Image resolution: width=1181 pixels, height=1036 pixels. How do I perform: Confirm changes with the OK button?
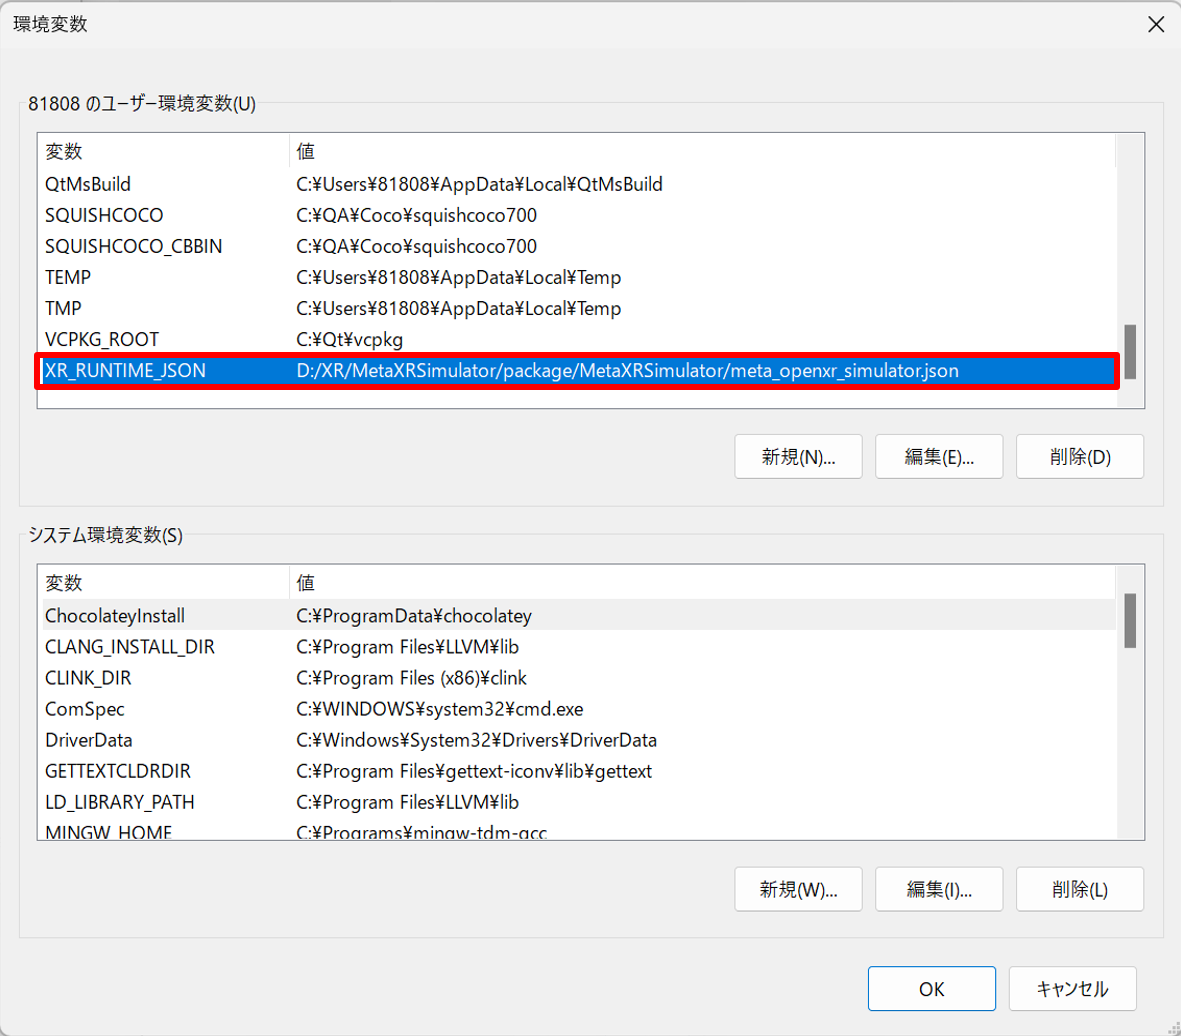tap(931, 989)
